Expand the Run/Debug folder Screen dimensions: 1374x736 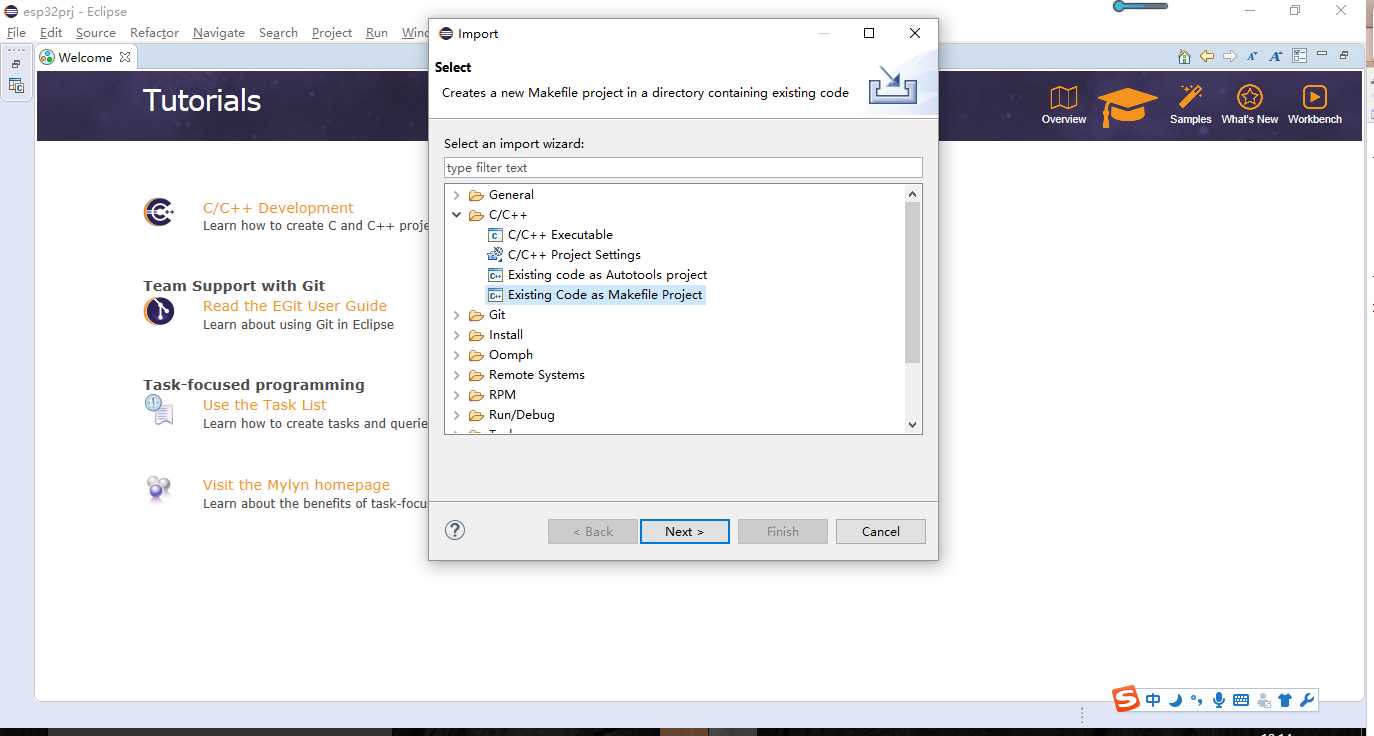point(457,415)
